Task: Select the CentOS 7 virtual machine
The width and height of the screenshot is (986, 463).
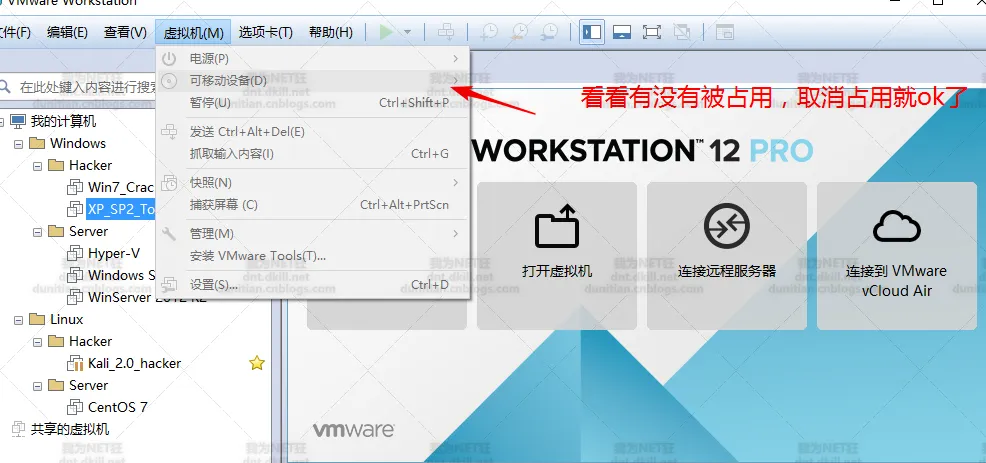Action: [118, 408]
